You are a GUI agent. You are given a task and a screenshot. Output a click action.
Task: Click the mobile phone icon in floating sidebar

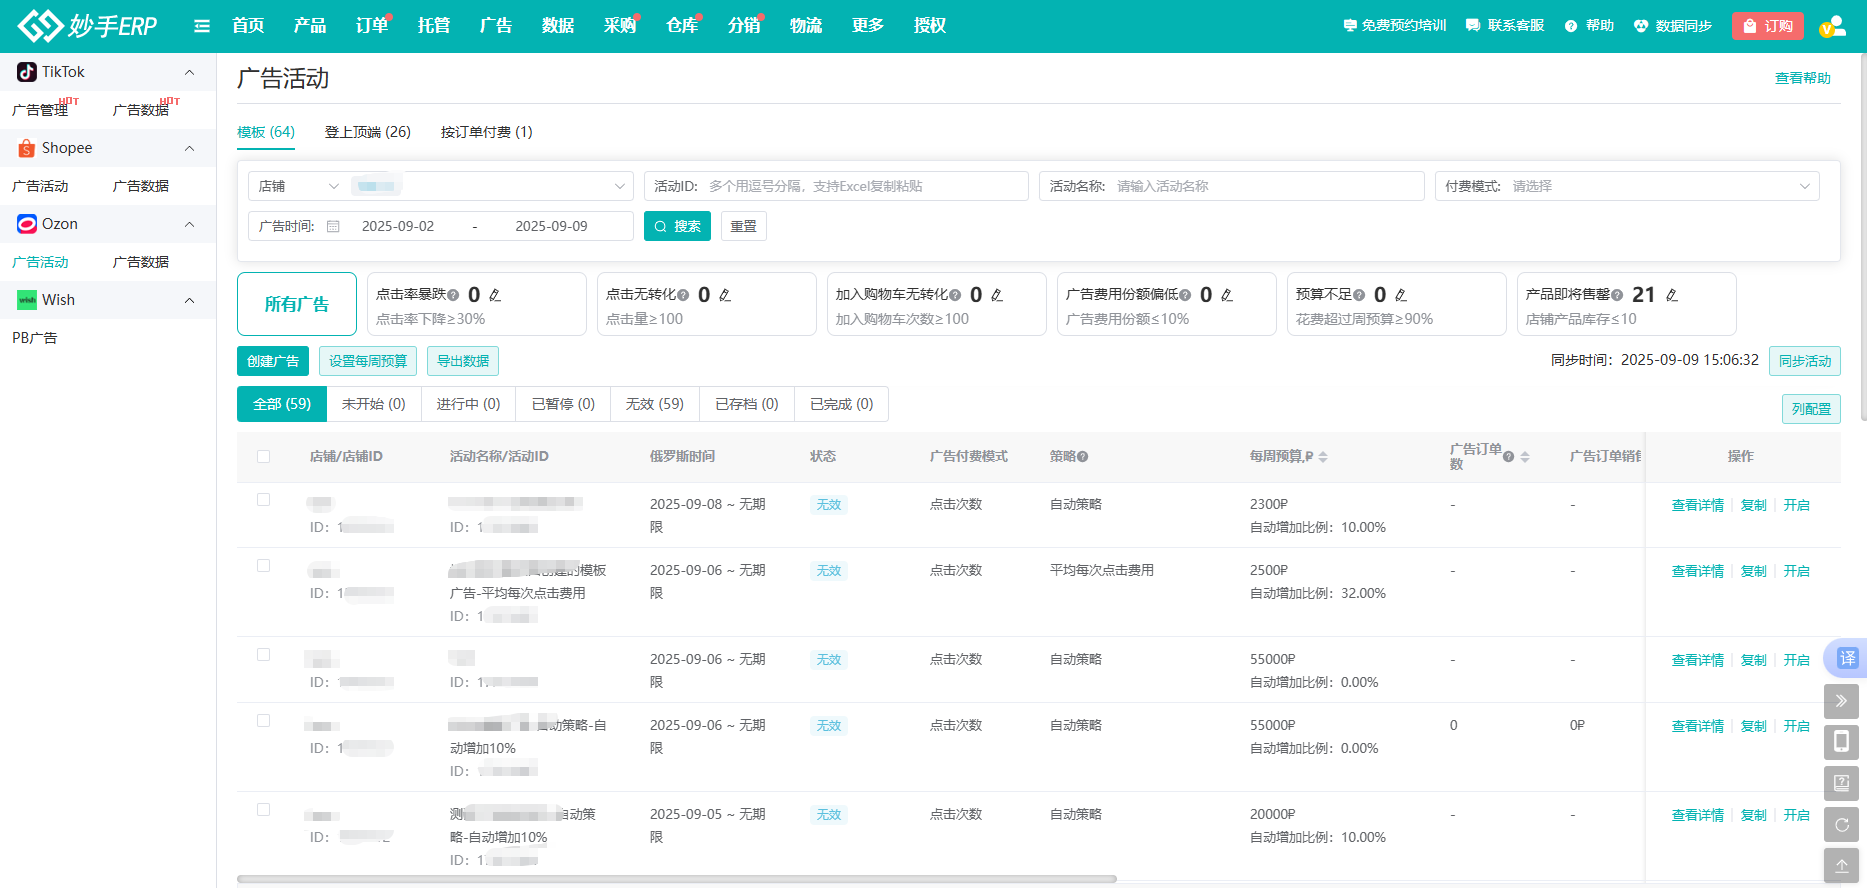(x=1841, y=742)
